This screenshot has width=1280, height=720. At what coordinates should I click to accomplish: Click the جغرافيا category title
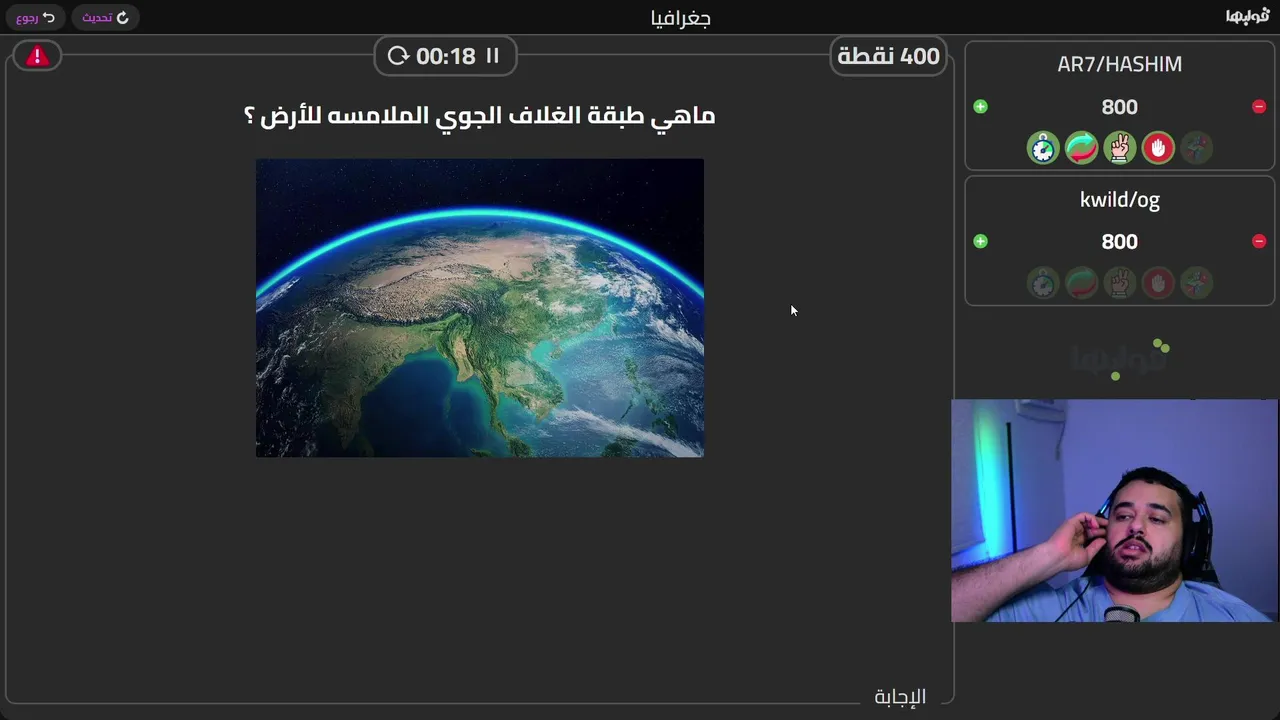click(680, 18)
